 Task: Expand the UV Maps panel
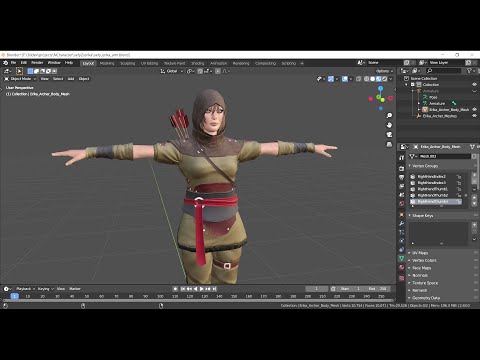click(x=419, y=253)
